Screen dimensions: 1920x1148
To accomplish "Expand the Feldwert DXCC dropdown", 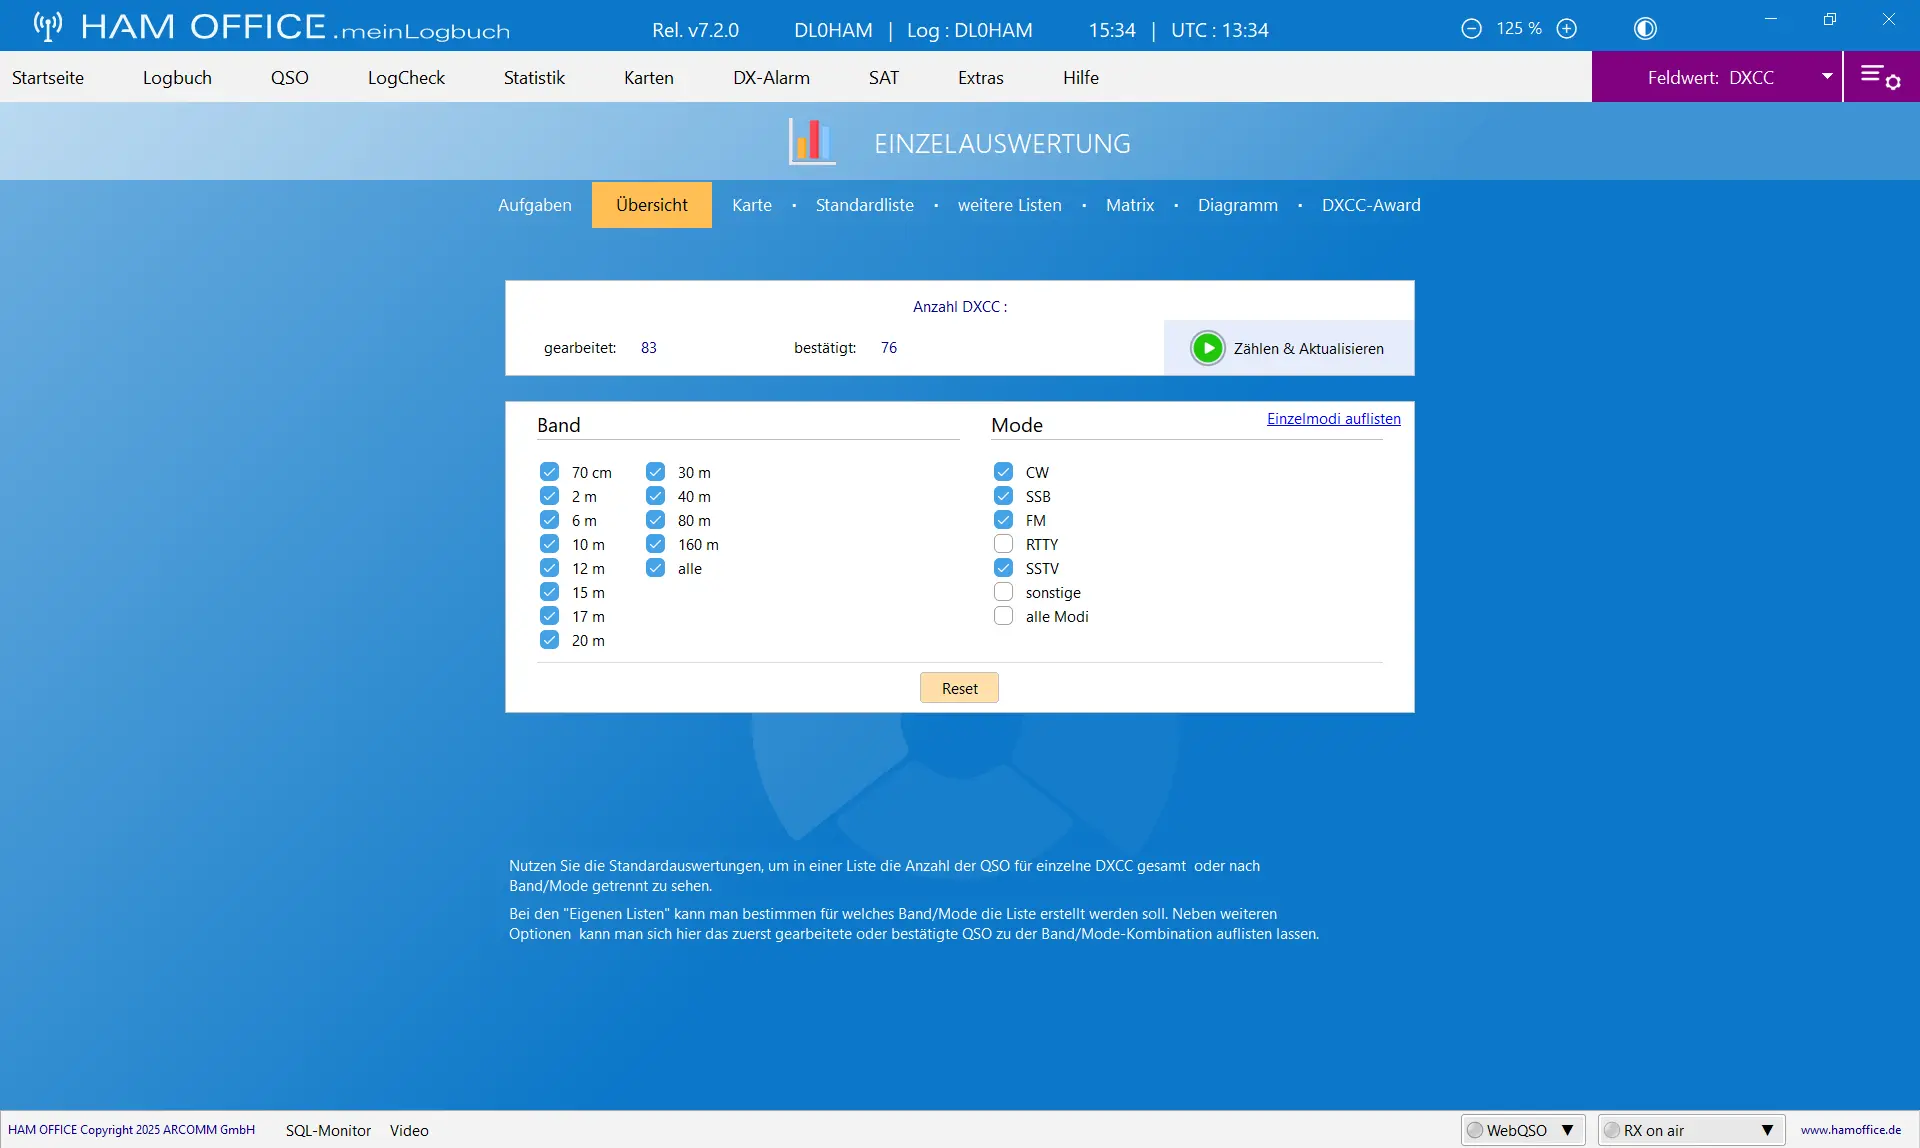I will coord(1827,77).
